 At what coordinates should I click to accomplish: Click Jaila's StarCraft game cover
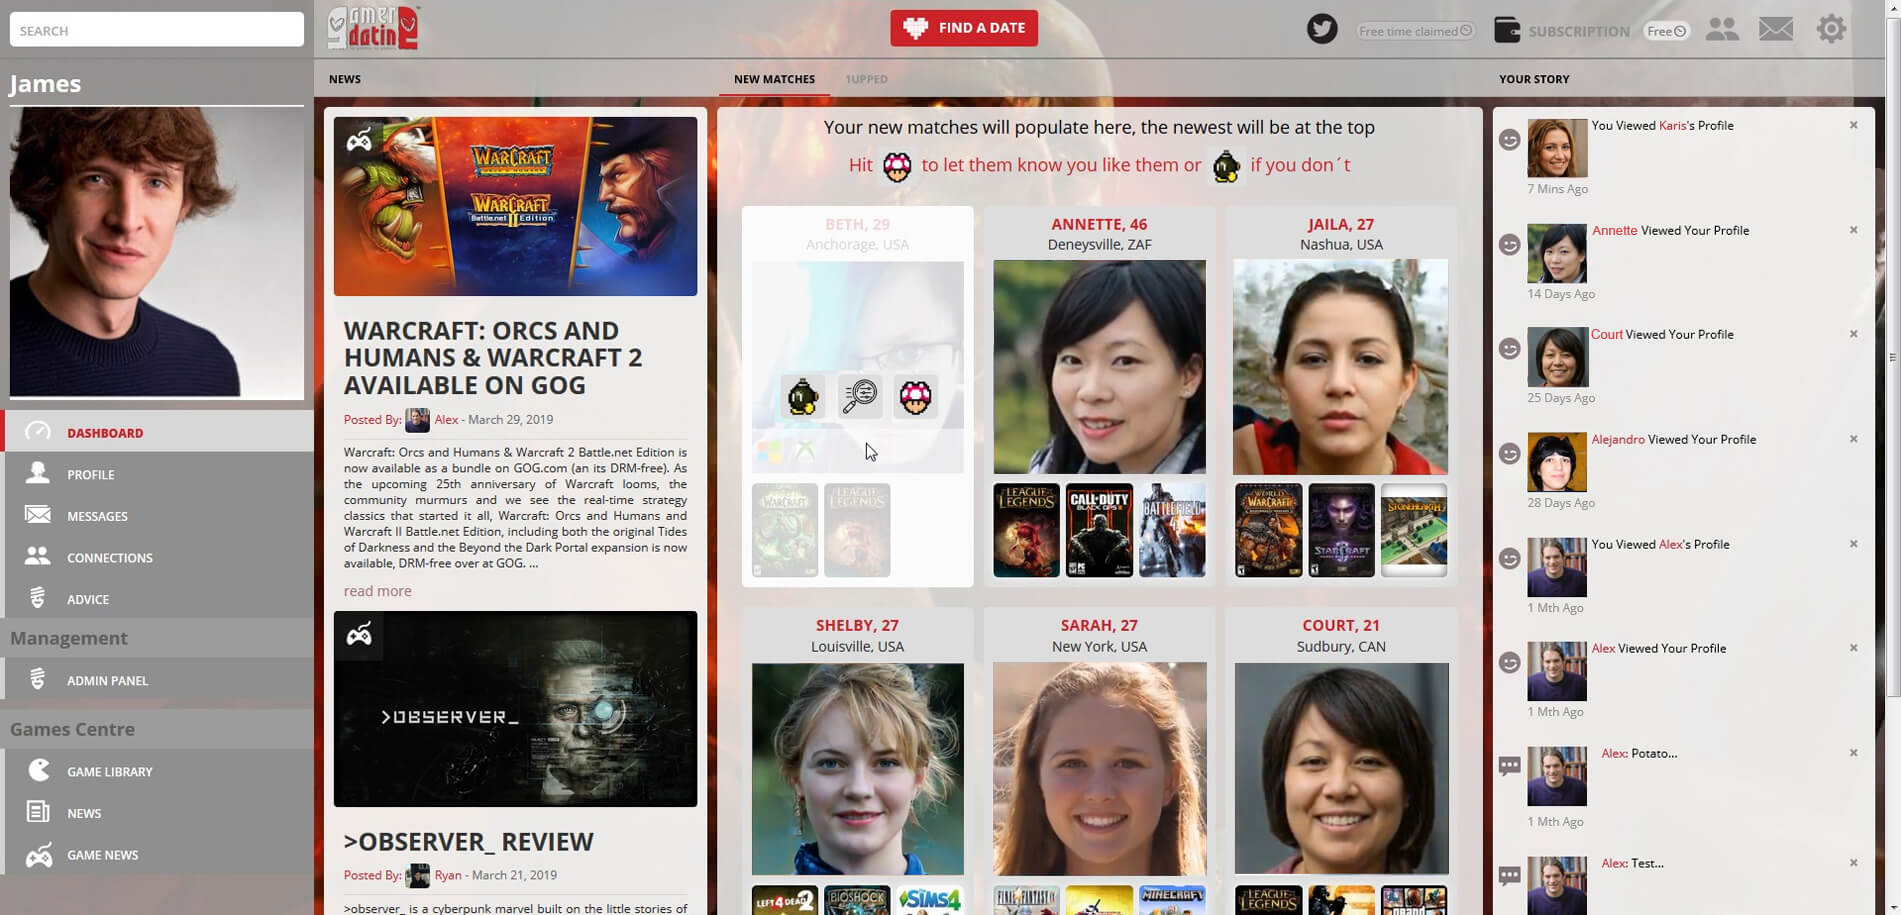click(x=1341, y=530)
